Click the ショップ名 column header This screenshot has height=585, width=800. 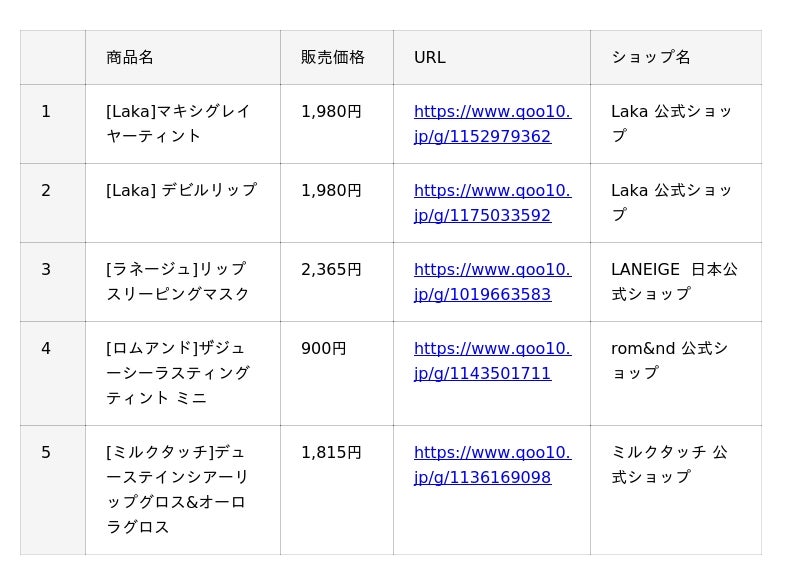651,58
